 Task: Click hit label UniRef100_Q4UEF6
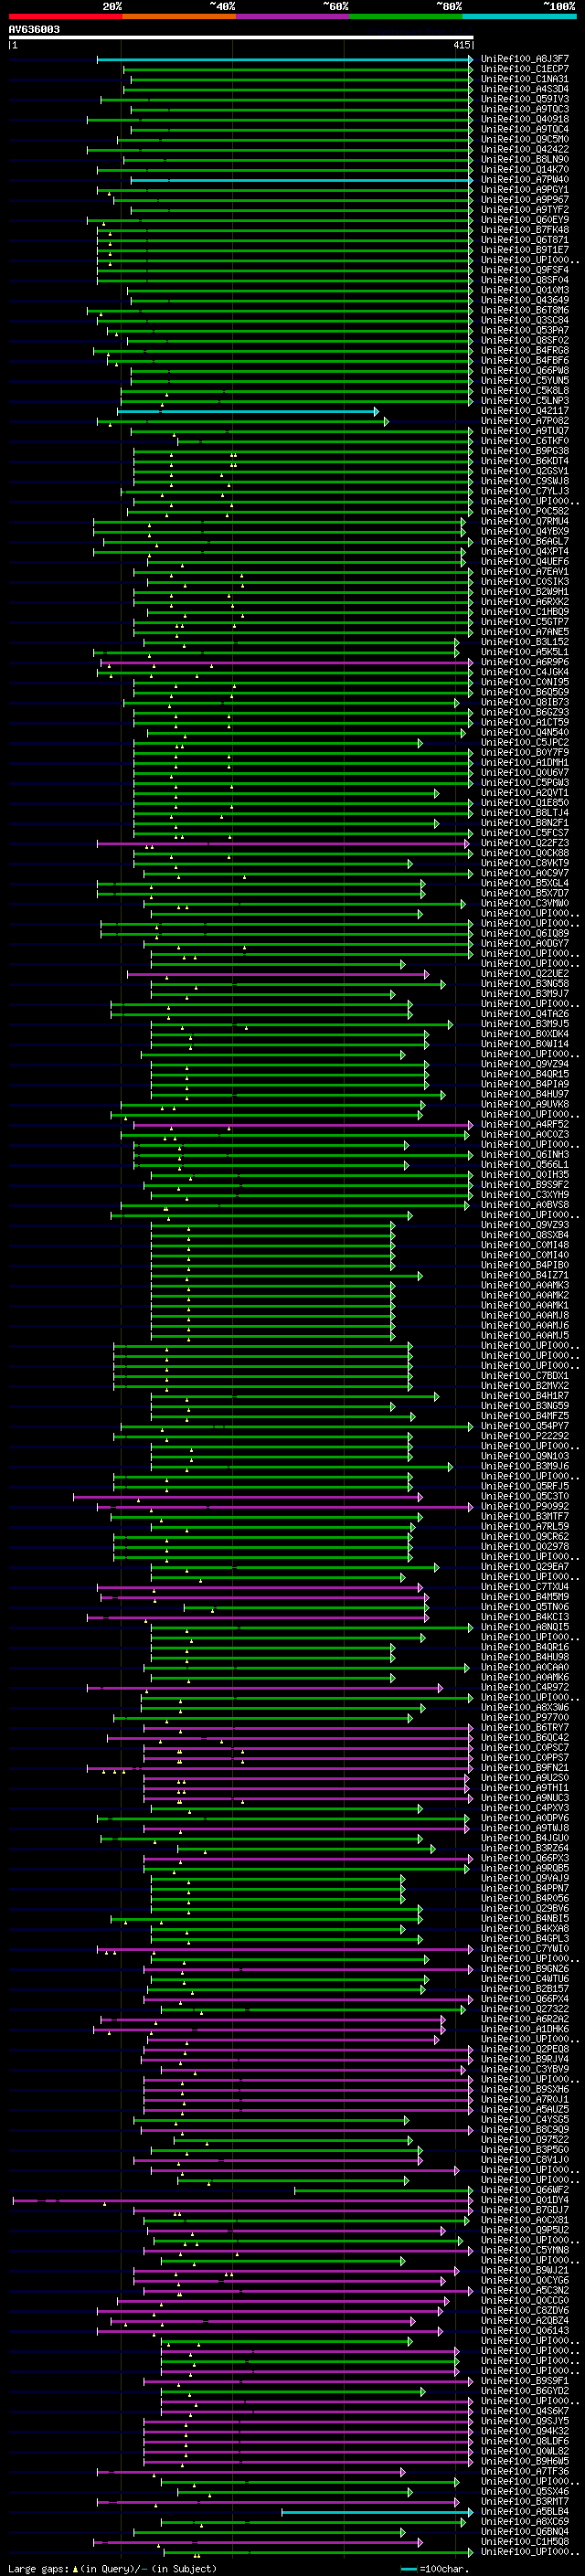coord(525,561)
